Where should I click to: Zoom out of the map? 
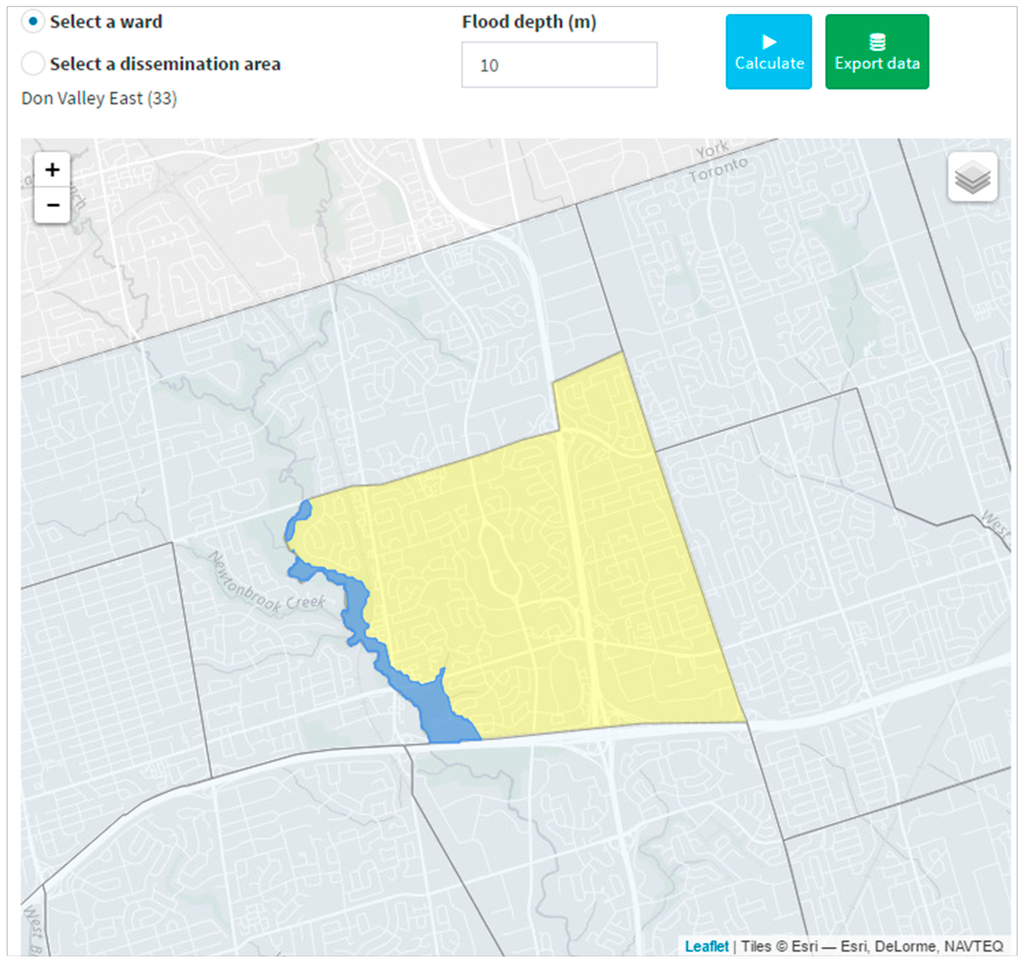[x=52, y=205]
